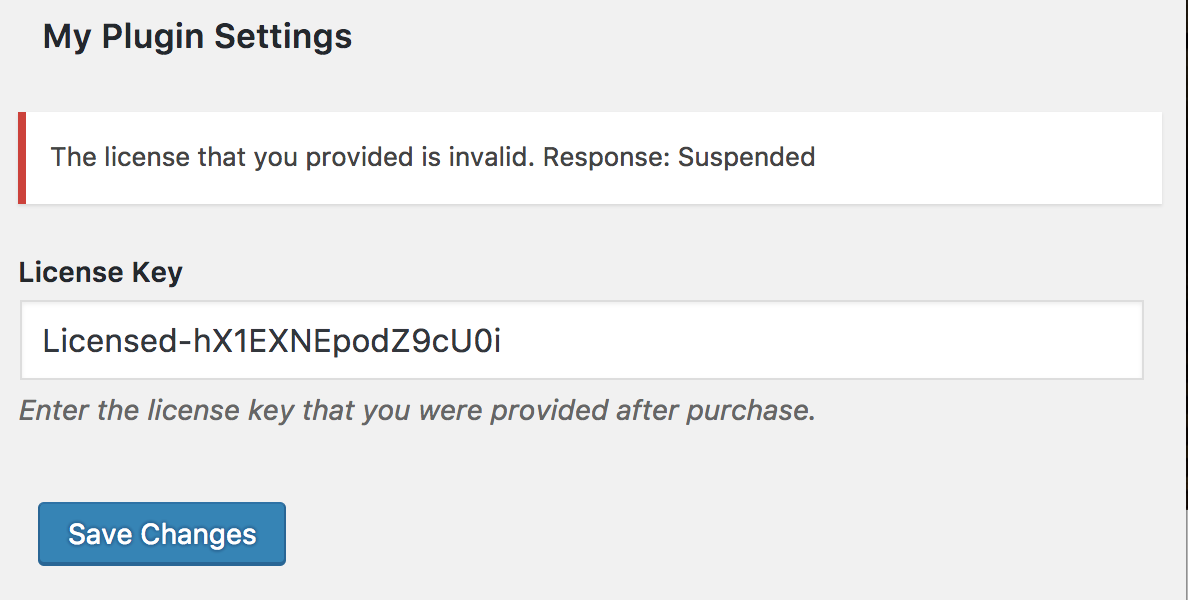Click the italic license key description text
This screenshot has width=1188, height=600.
point(417,411)
